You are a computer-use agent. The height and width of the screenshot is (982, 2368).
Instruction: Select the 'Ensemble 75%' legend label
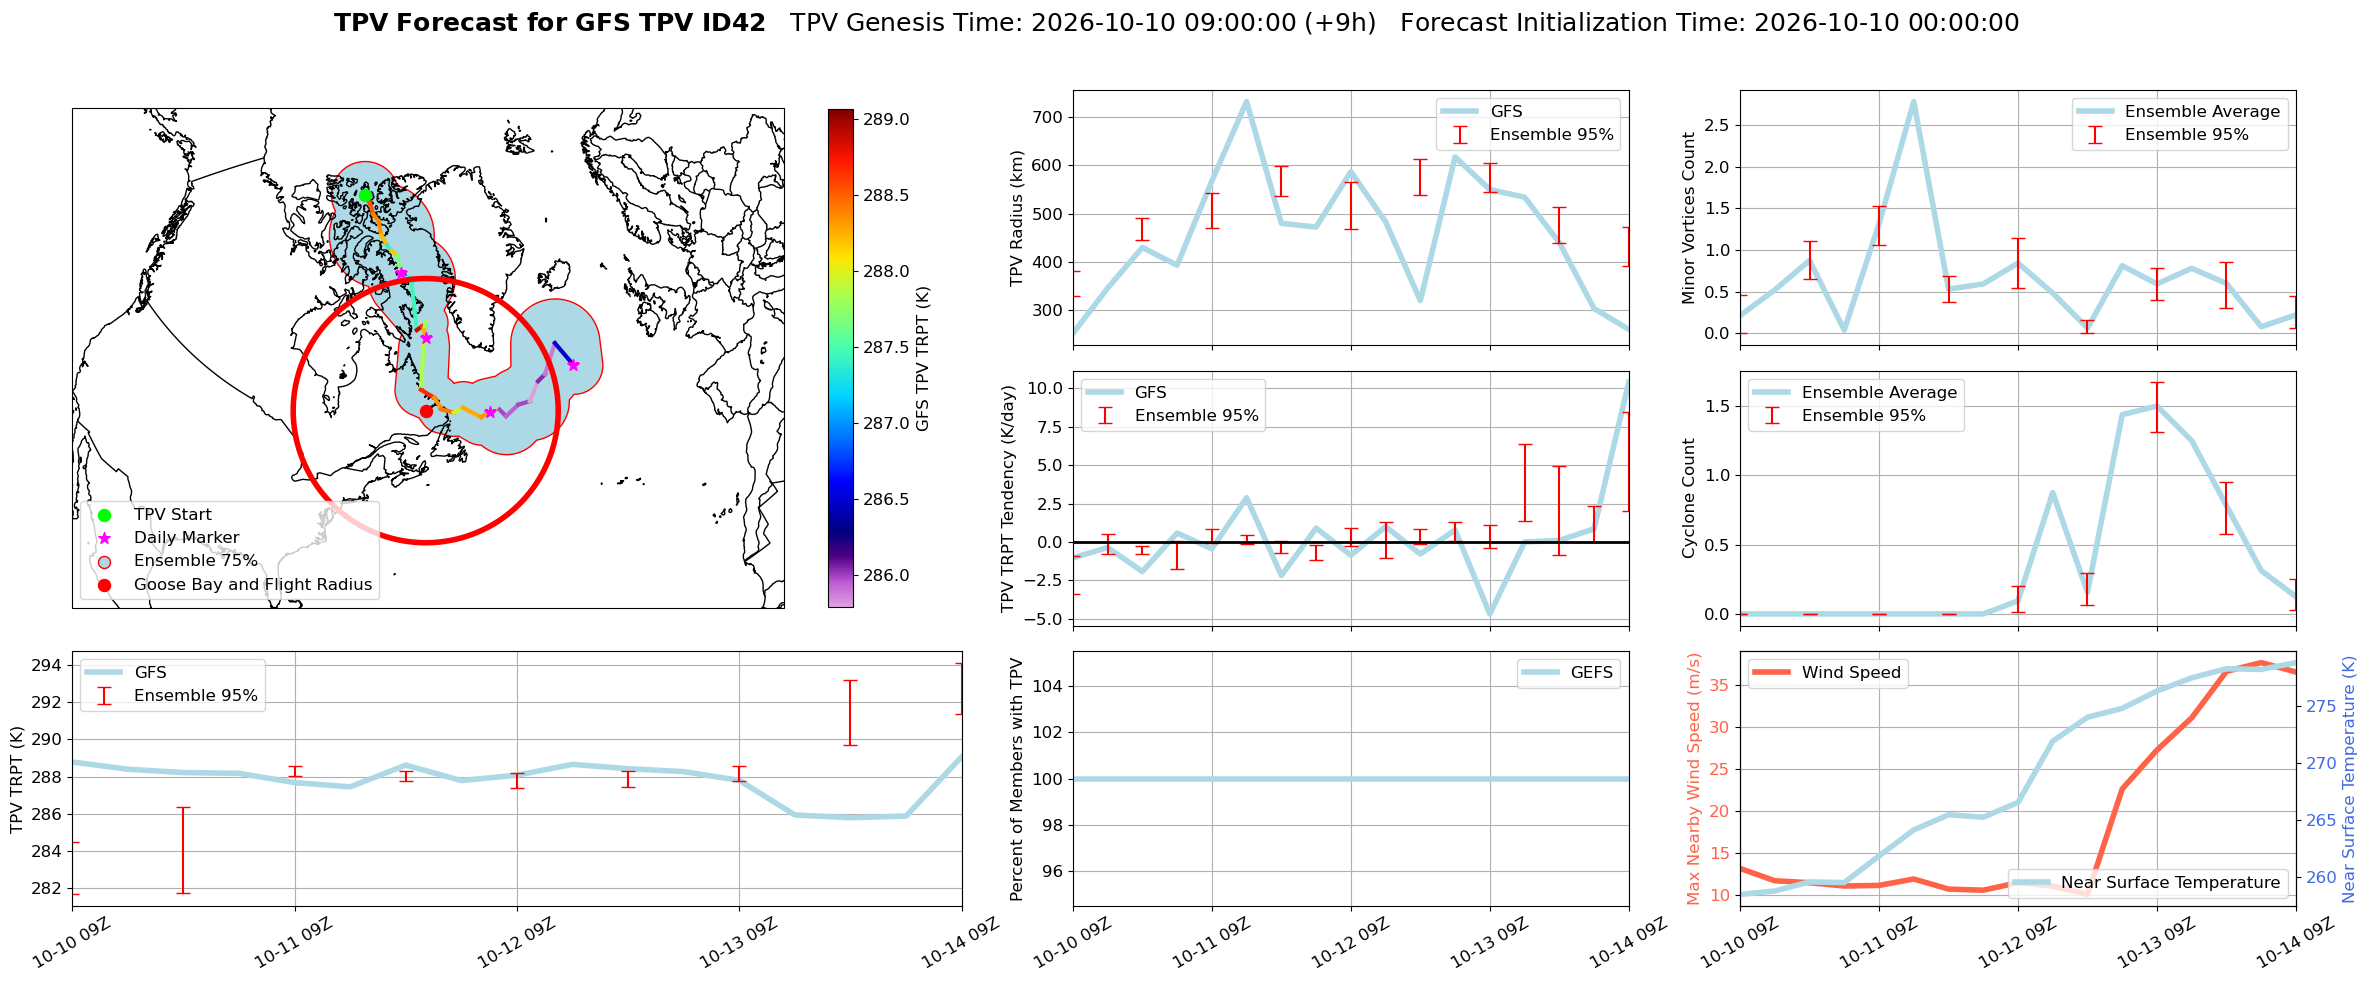[x=196, y=561]
